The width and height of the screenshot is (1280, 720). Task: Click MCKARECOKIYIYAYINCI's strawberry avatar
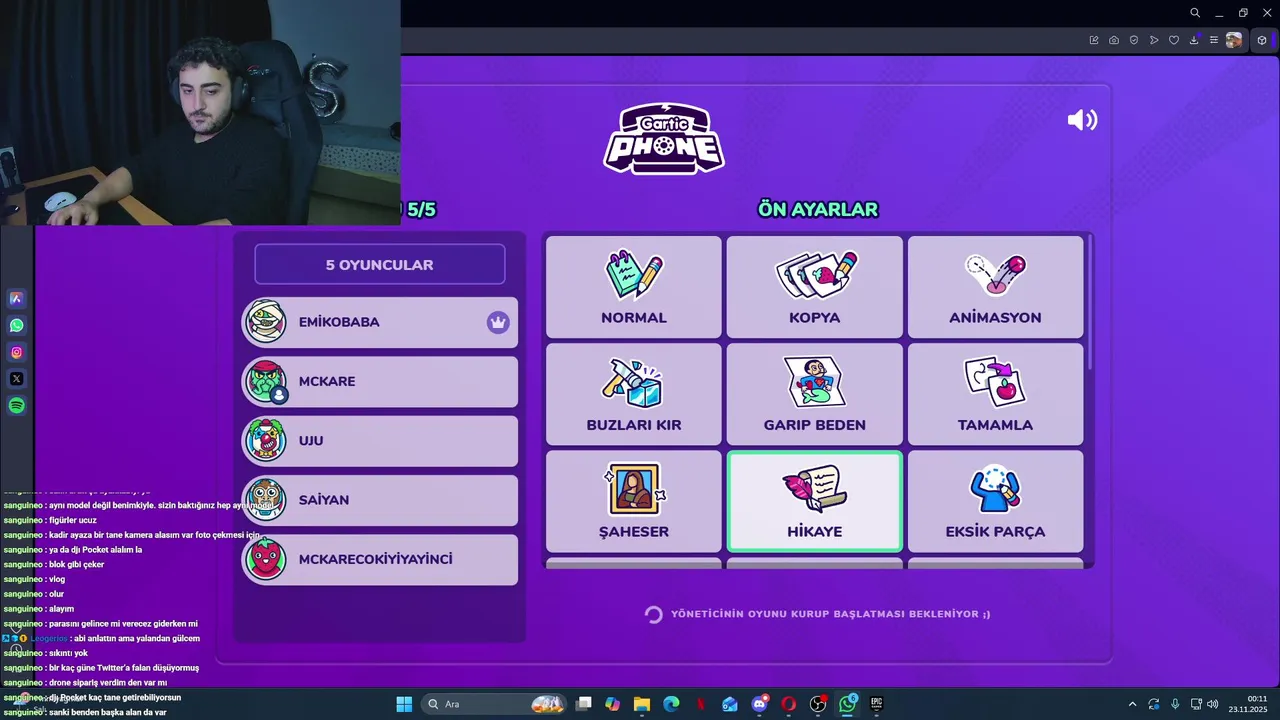coord(266,558)
